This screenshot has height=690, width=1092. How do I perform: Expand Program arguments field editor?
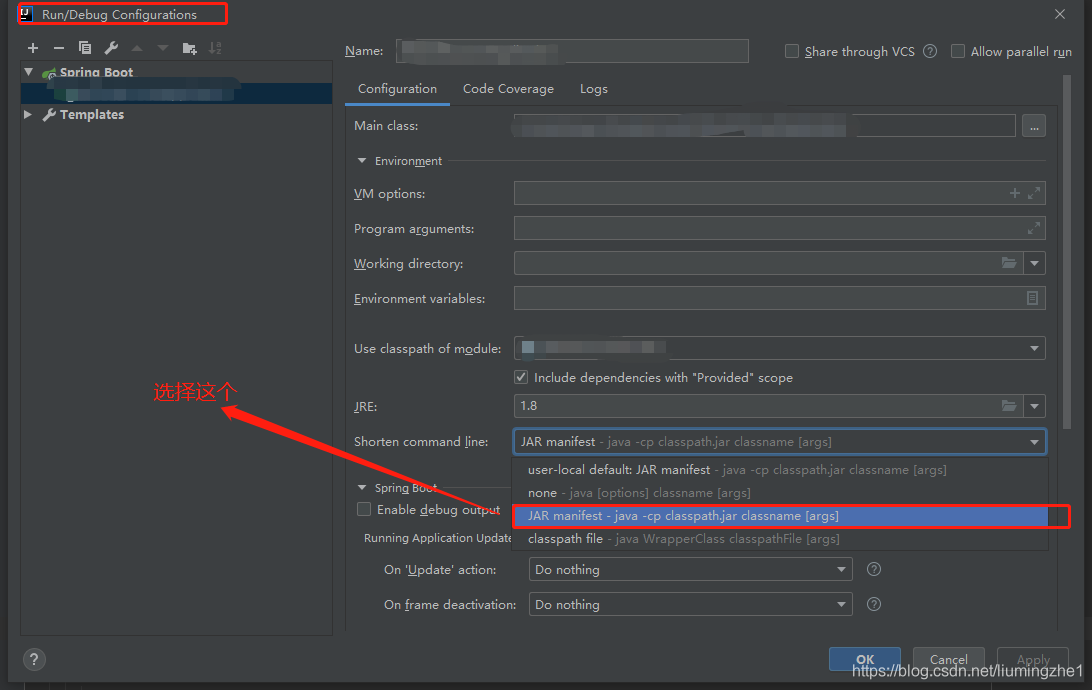coord(1034,228)
